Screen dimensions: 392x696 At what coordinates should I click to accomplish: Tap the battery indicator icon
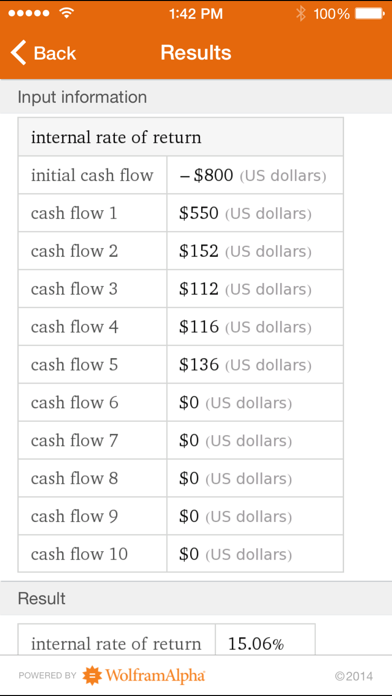370,14
